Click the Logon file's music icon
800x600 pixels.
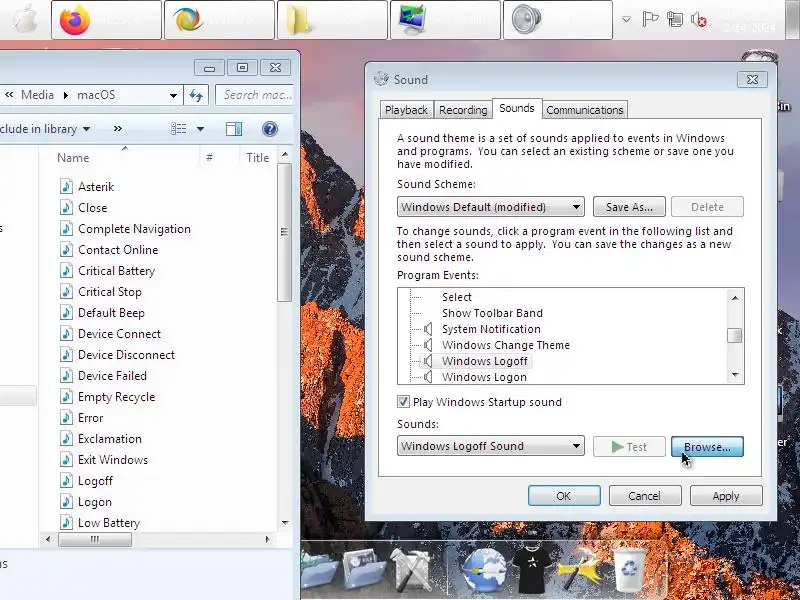(66, 501)
